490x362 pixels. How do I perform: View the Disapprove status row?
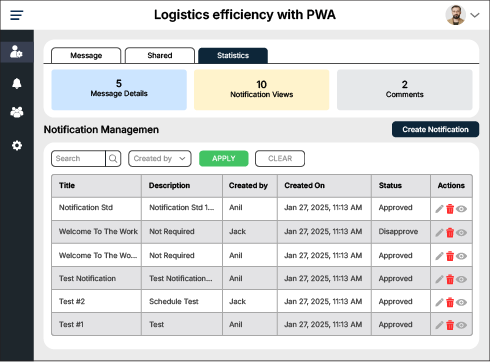461,233
